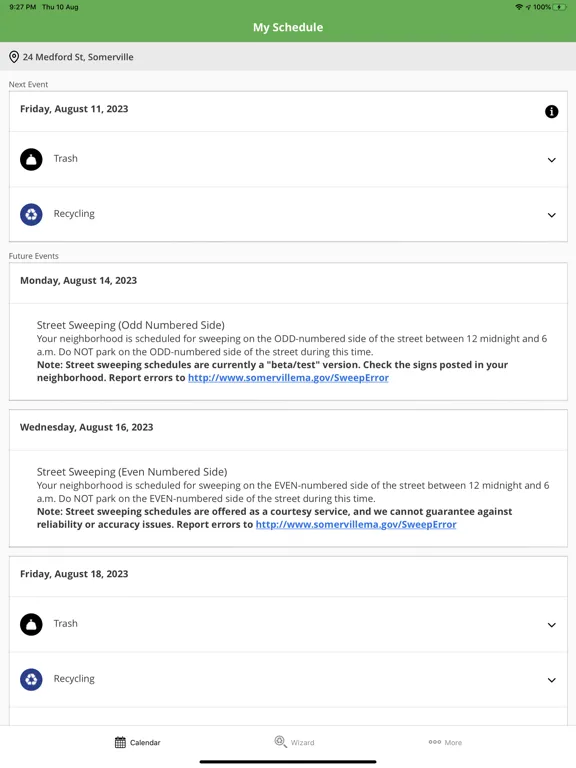Tap the black Trash icon for August 11

31,159
